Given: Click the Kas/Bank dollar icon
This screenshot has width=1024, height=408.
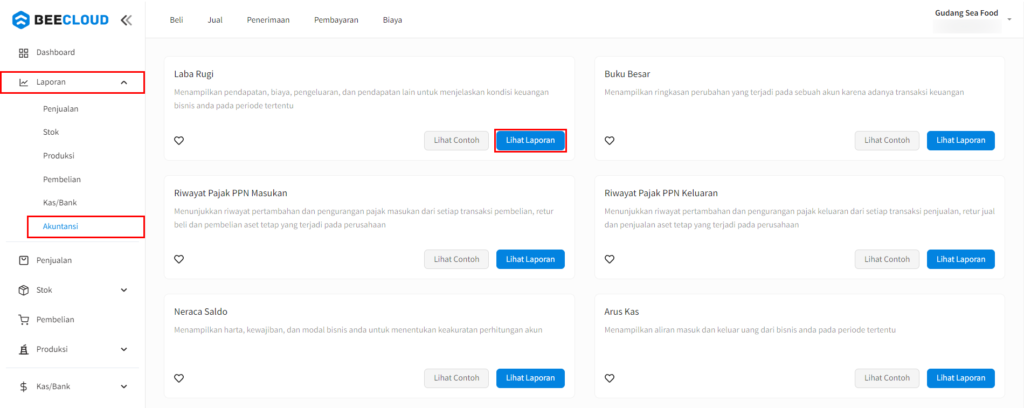Looking at the screenshot, I should (24, 386).
